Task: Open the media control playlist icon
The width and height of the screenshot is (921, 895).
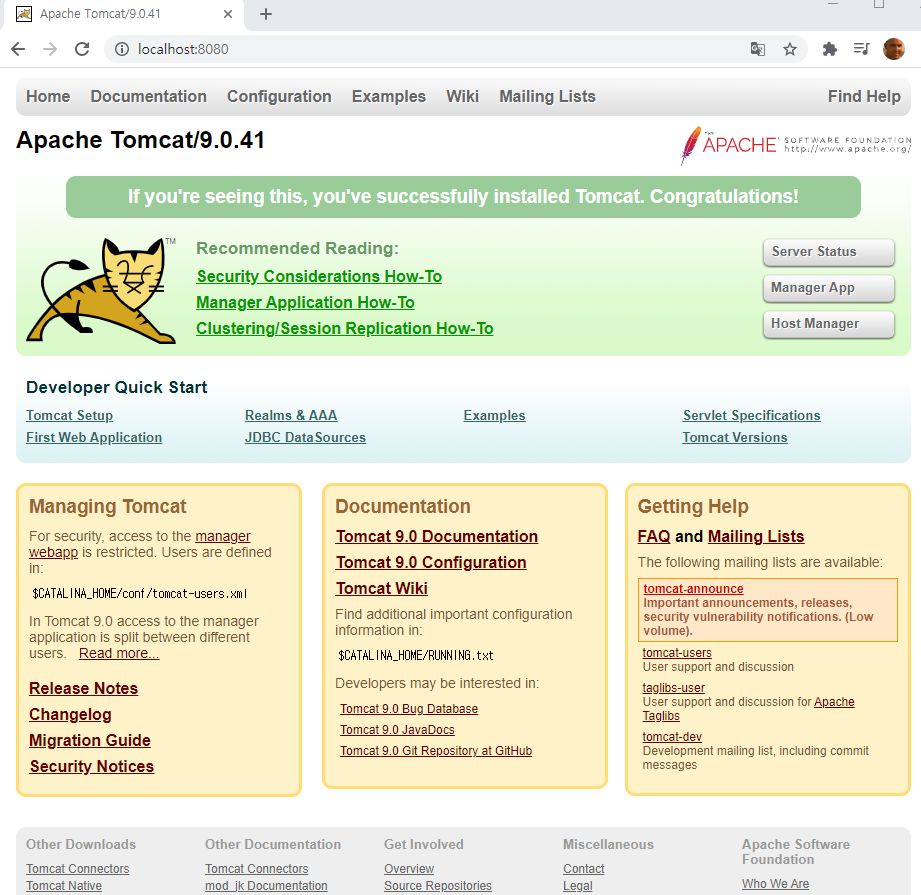Action: click(x=862, y=49)
